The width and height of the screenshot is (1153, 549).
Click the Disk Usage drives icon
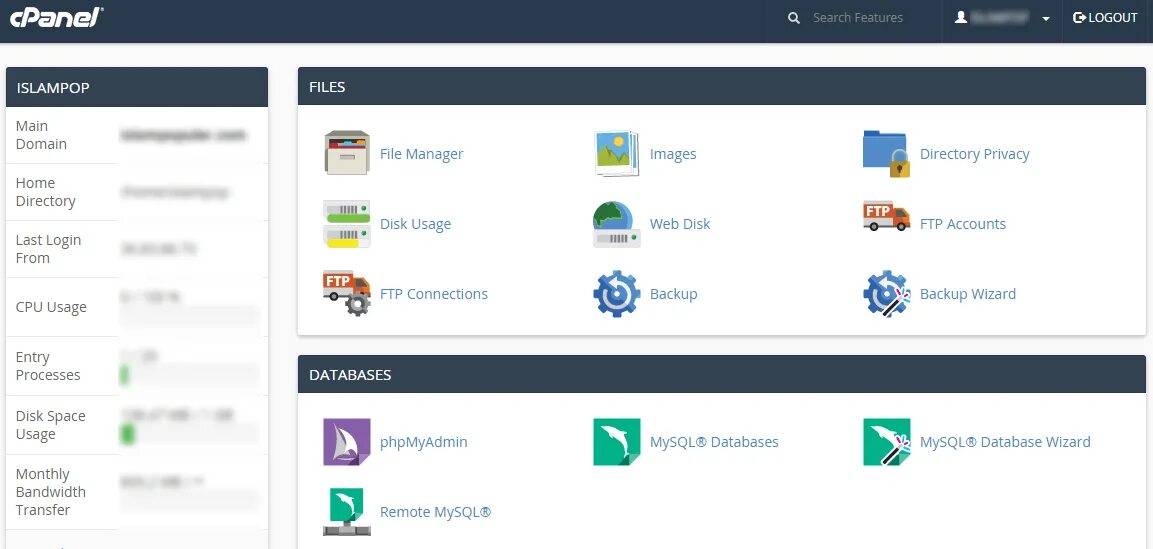347,223
